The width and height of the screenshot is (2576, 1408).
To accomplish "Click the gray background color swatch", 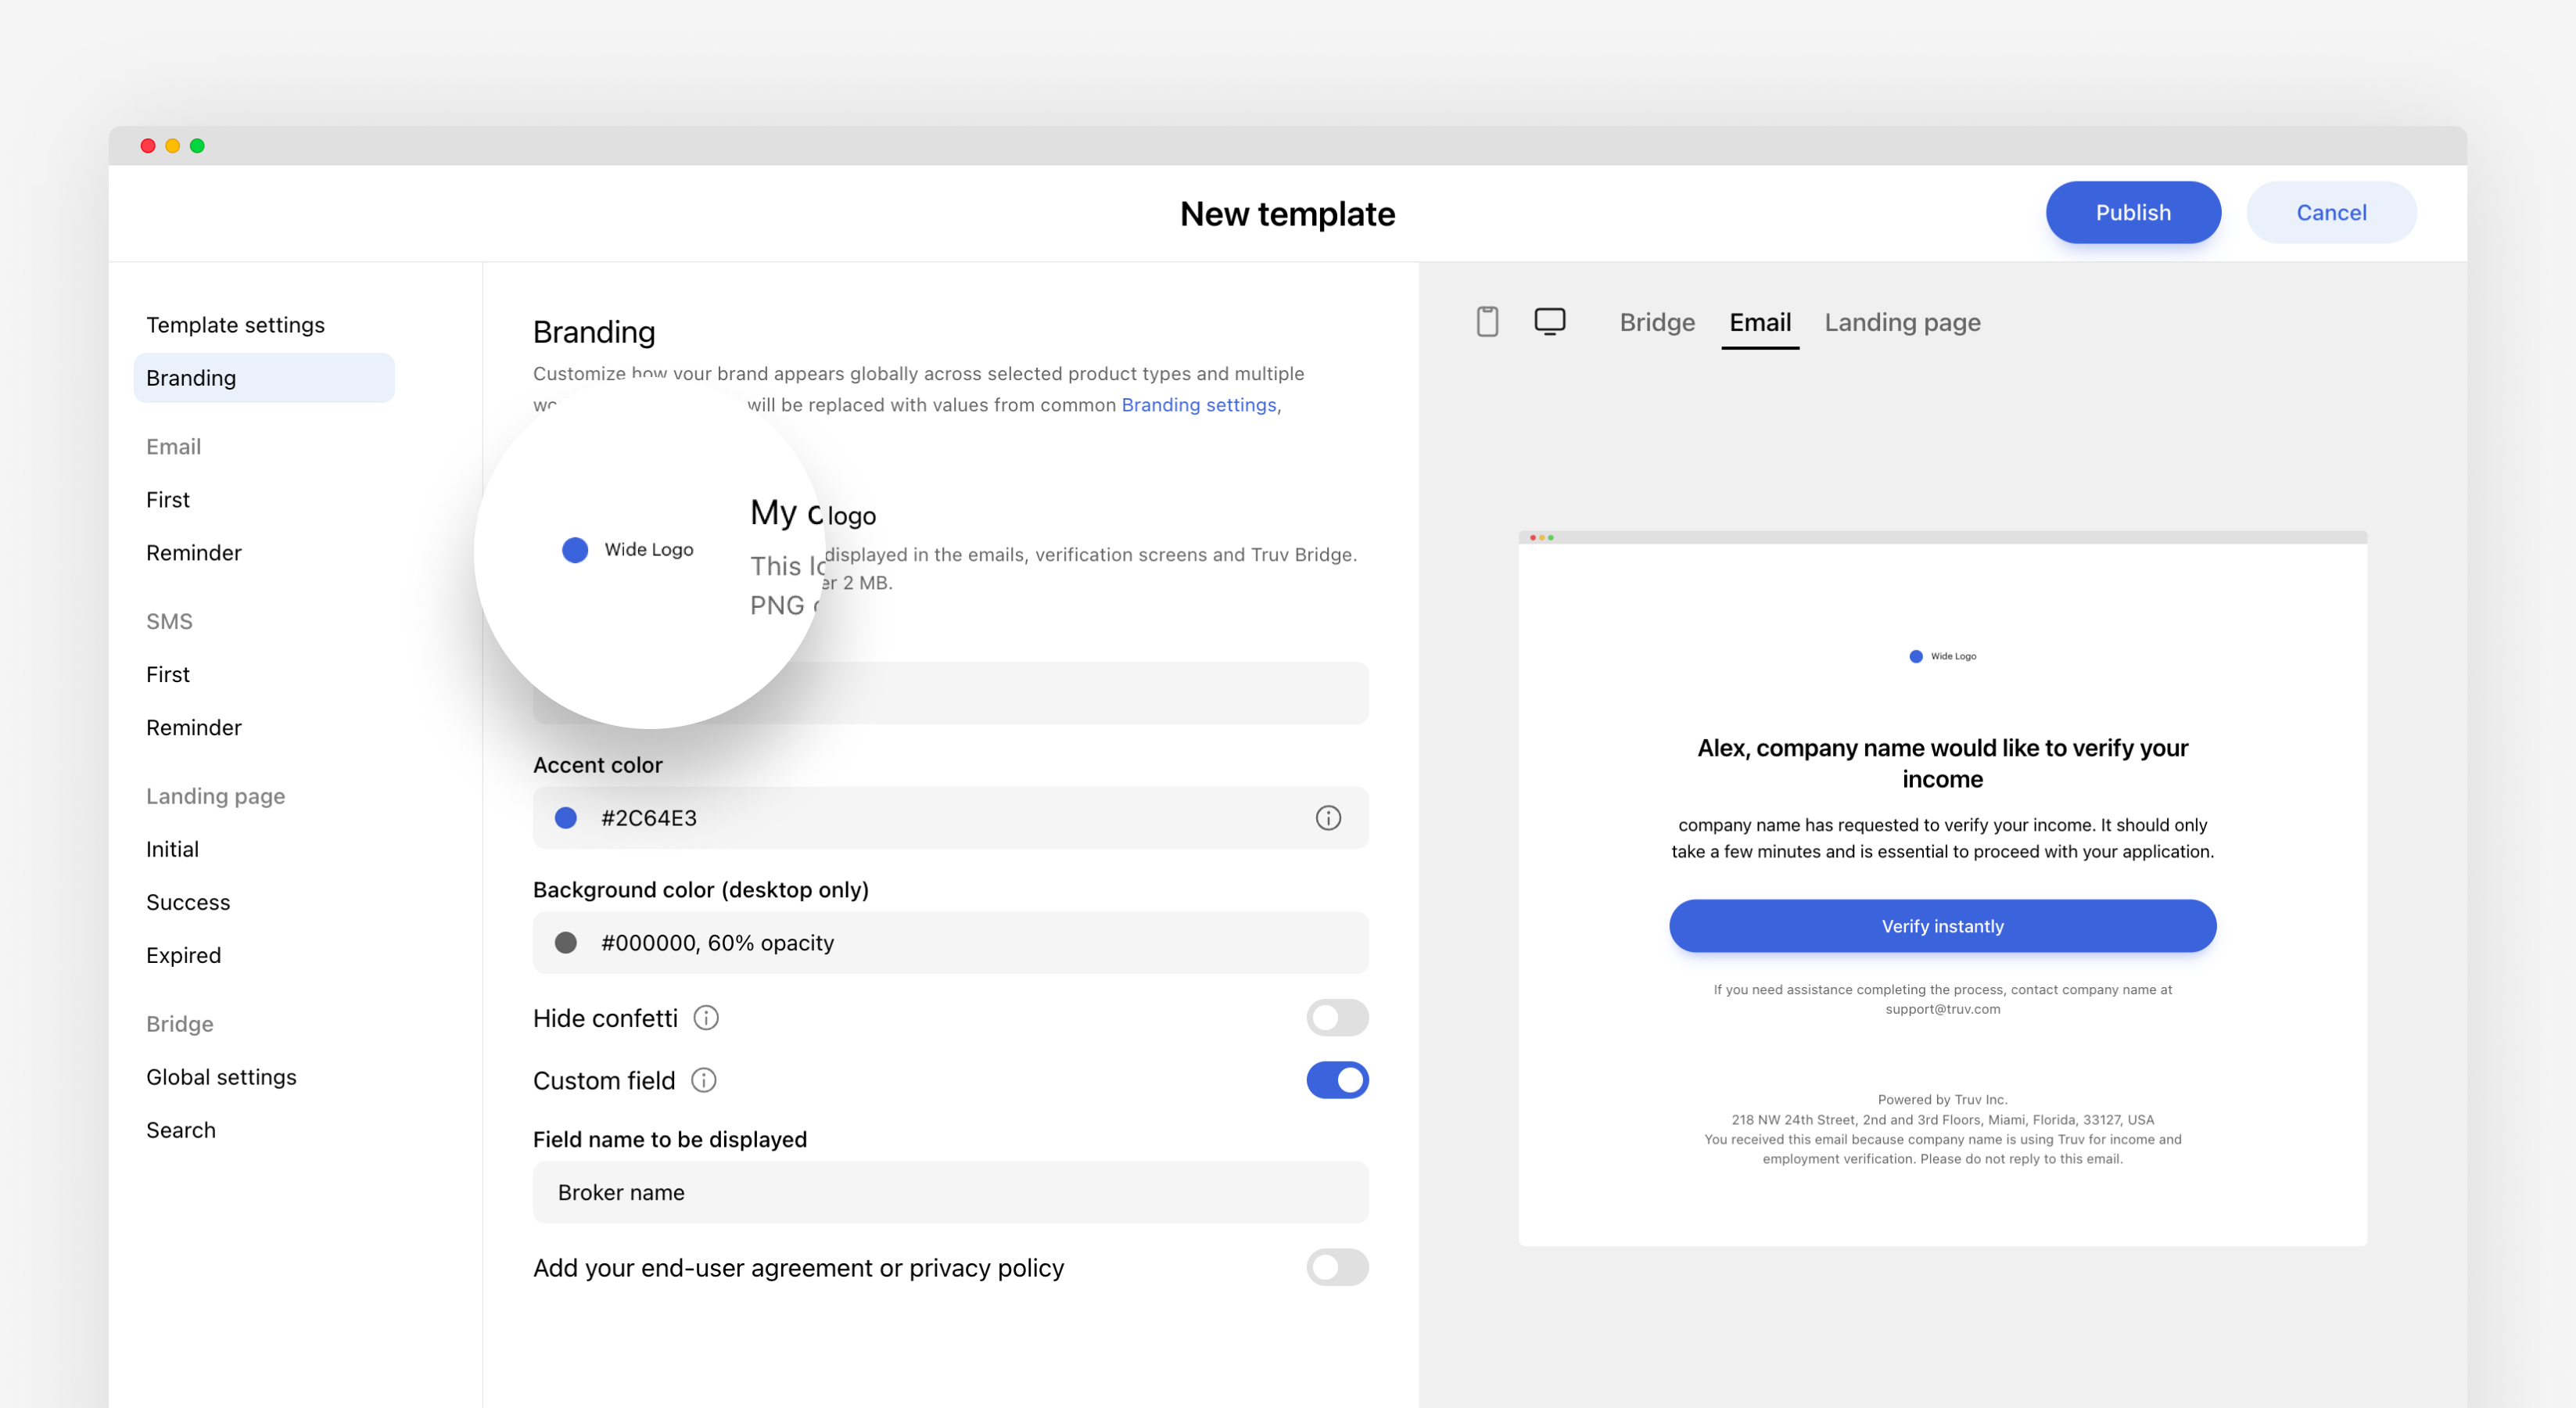I will (566, 943).
